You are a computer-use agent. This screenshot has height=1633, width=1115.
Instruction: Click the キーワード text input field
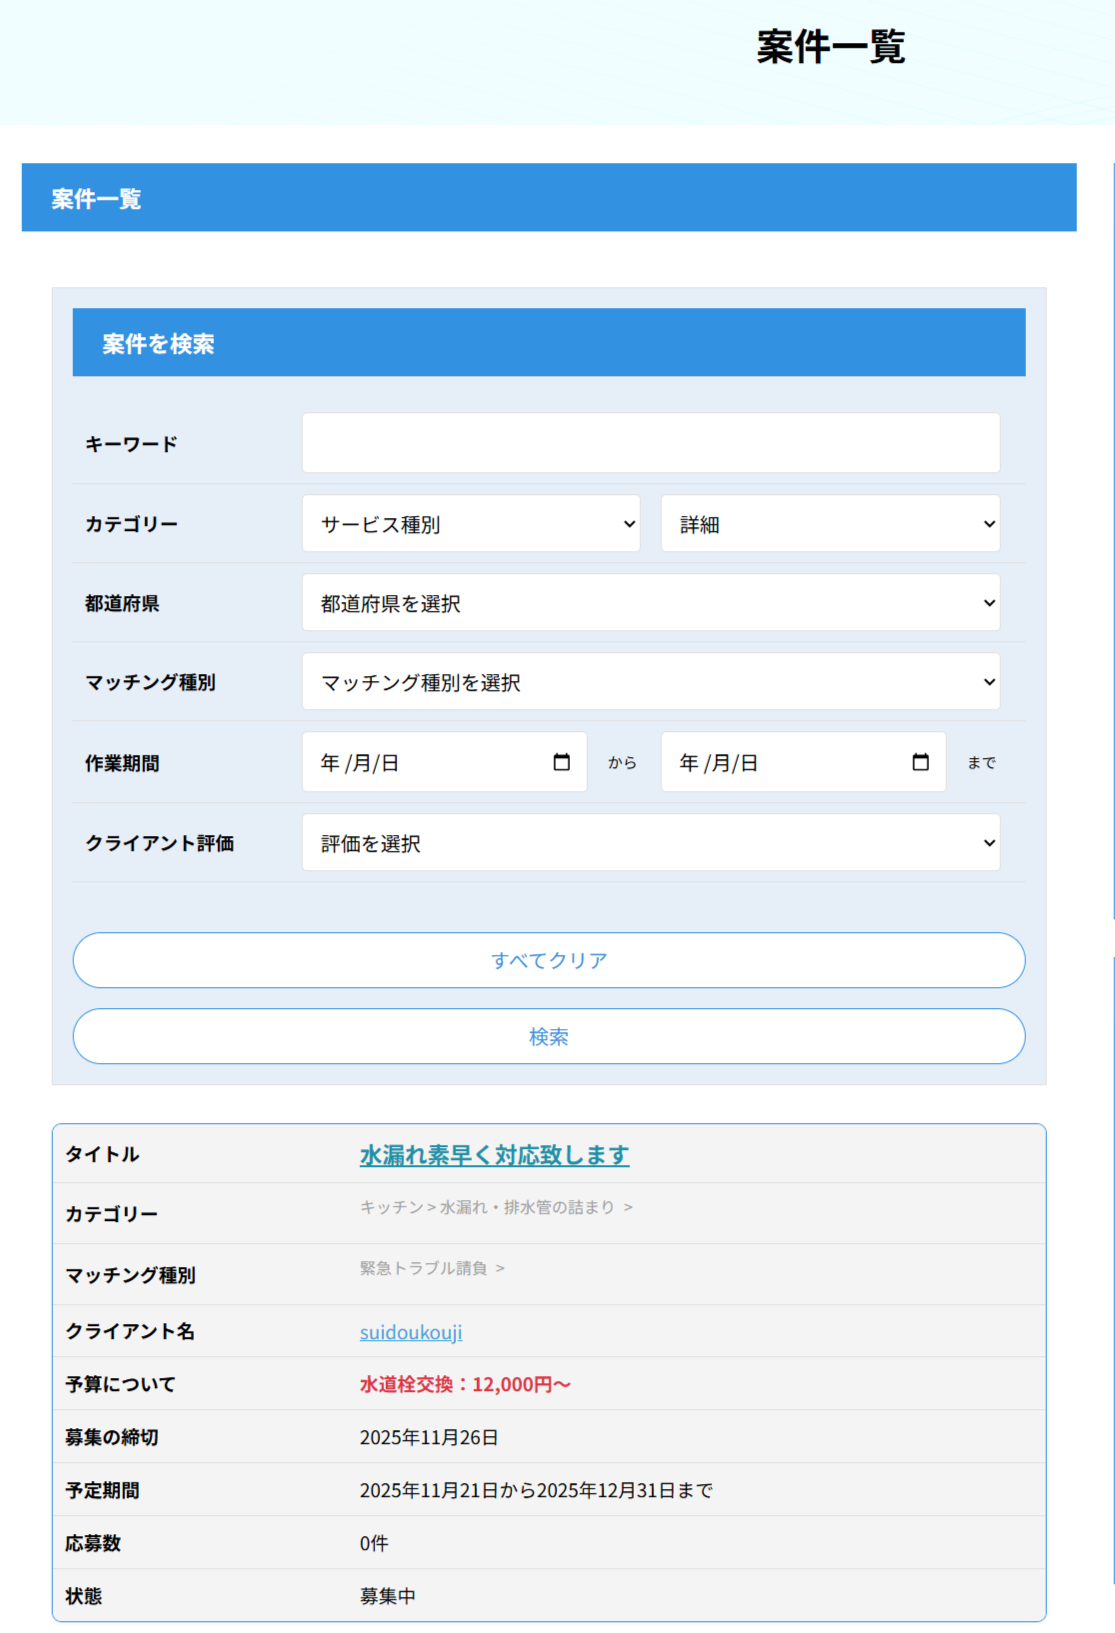point(650,443)
